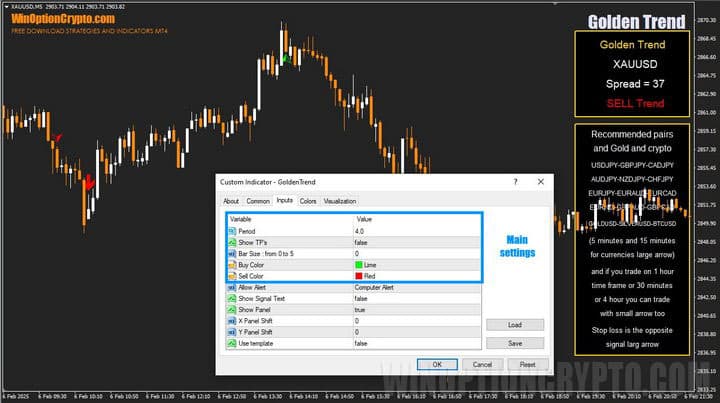
Task: Click the Sell Color variable icon
Action: [232, 276]
